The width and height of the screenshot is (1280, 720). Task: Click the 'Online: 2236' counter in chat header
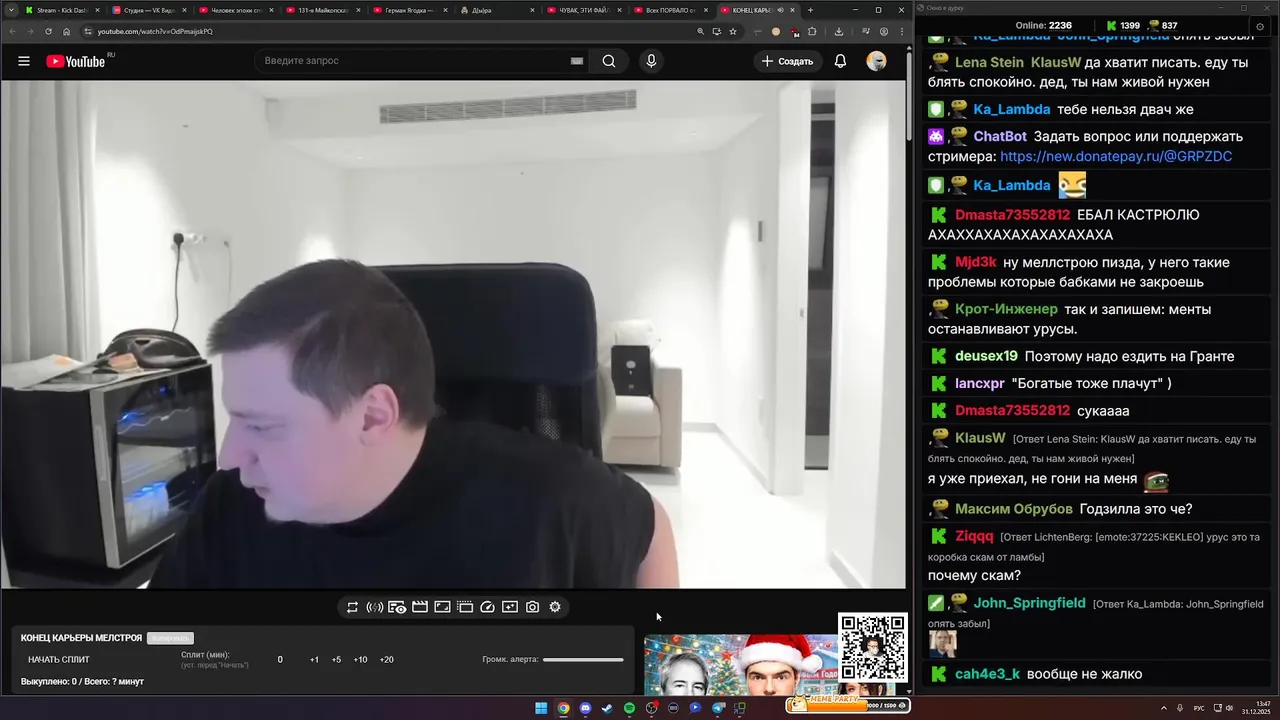1043,25
